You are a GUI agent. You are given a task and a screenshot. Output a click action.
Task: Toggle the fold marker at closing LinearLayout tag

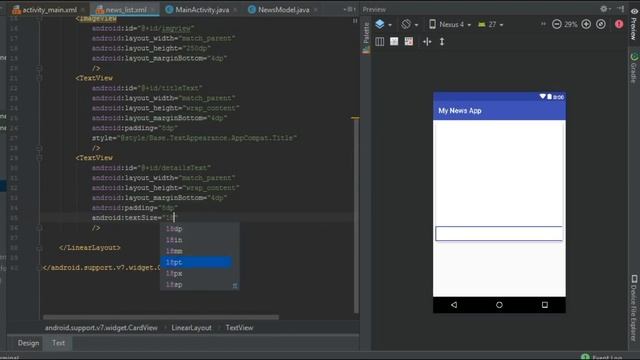[x=39, y=248]
